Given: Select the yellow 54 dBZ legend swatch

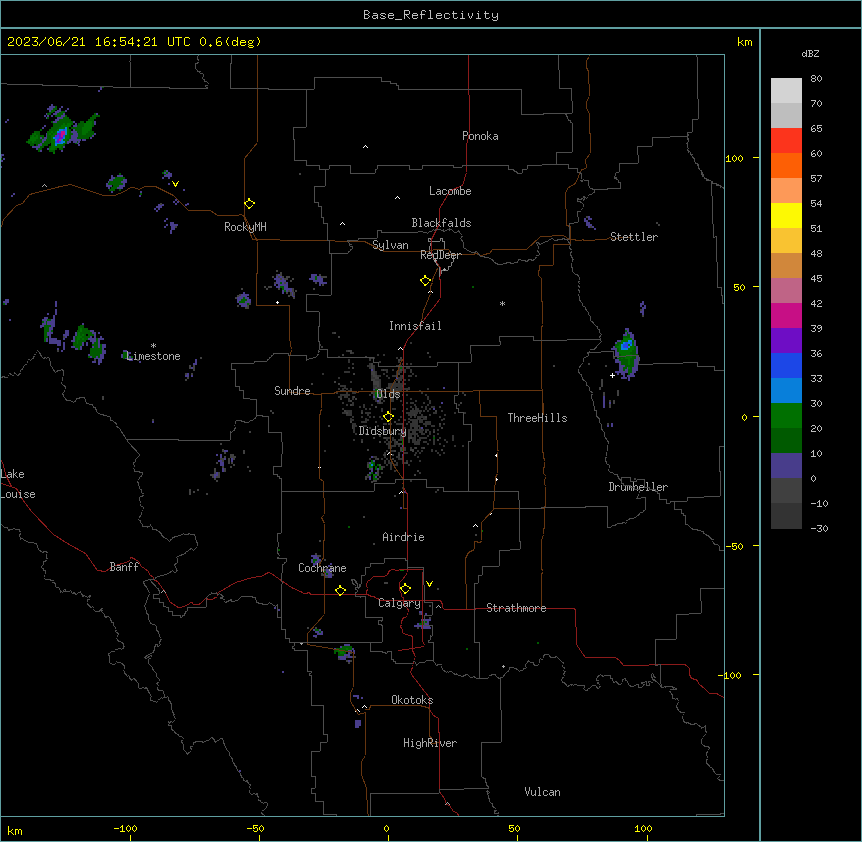Looking at the screenshot, I should tap(786, 215).
